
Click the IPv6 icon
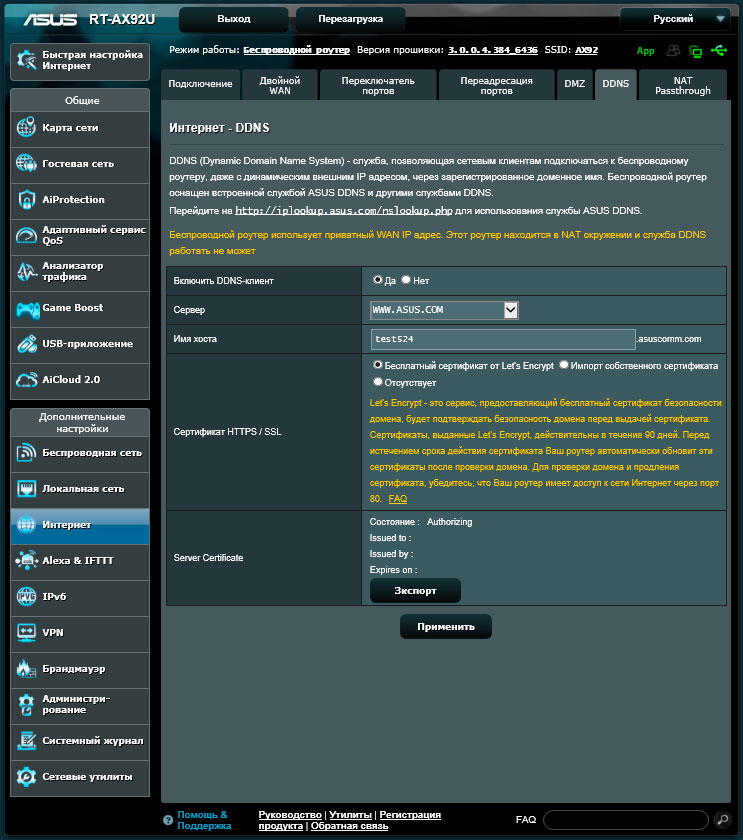click(26, 596)
